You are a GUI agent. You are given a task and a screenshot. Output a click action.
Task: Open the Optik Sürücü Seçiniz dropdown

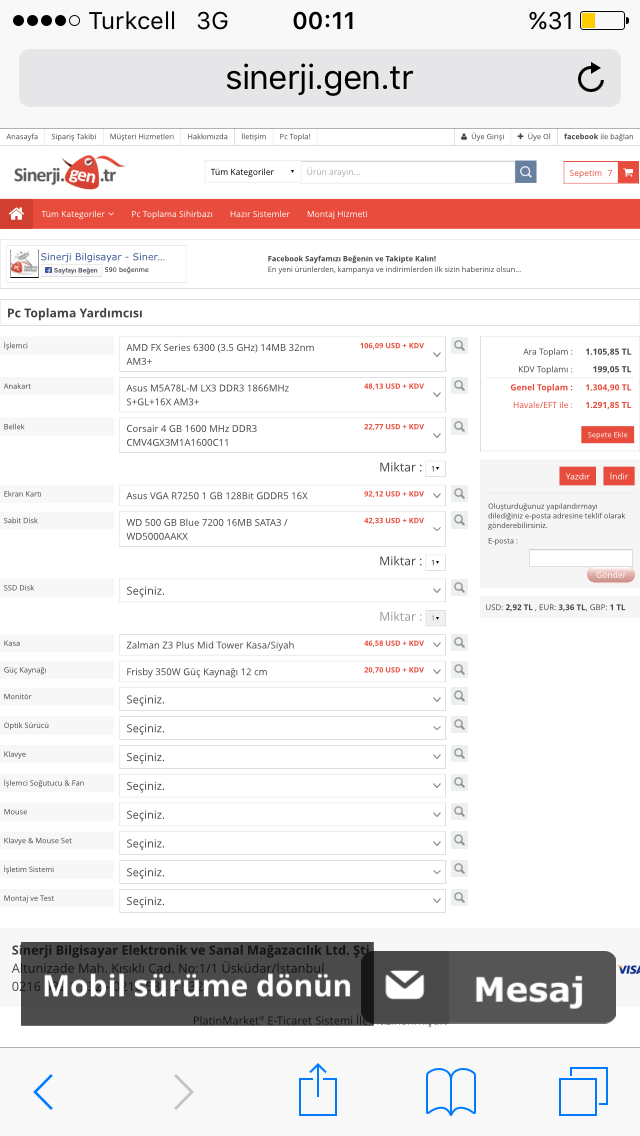pyautogui.click(x=282, y=728)
